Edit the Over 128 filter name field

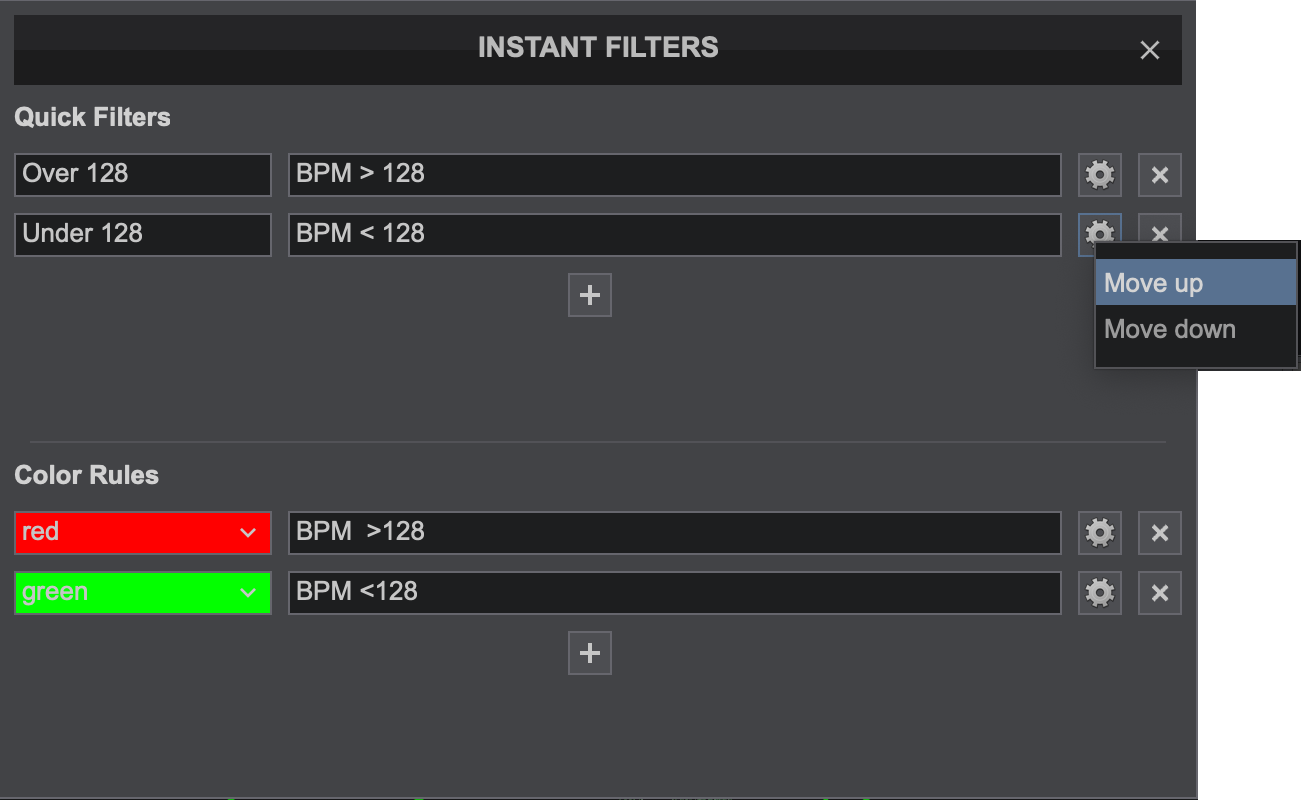pyautogui.click(x=143, y=175)
